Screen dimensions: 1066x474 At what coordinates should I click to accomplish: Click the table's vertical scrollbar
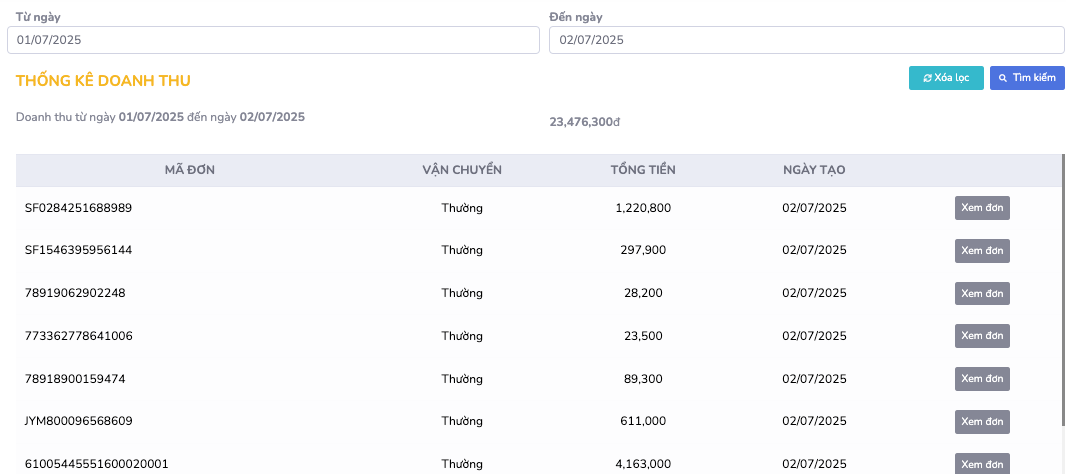point(1063,300)
